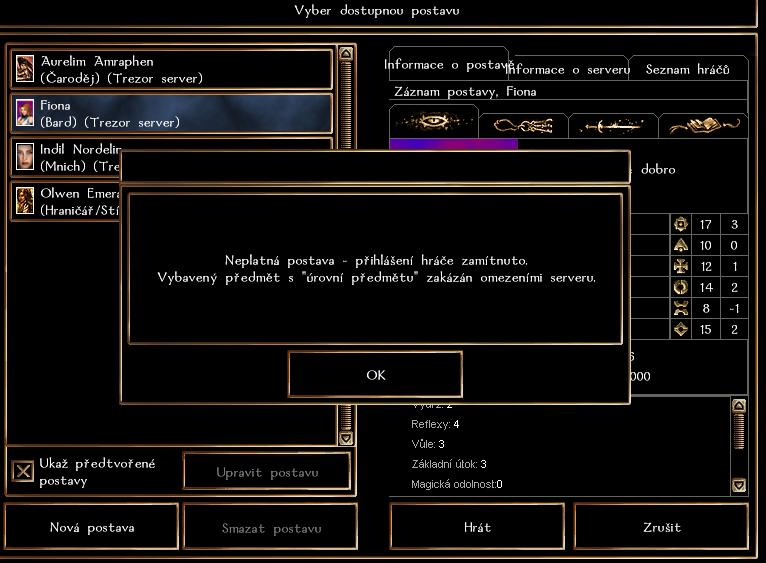
Task: Click the "Zrušit" cancel button
Action: [x=662, y=527]
